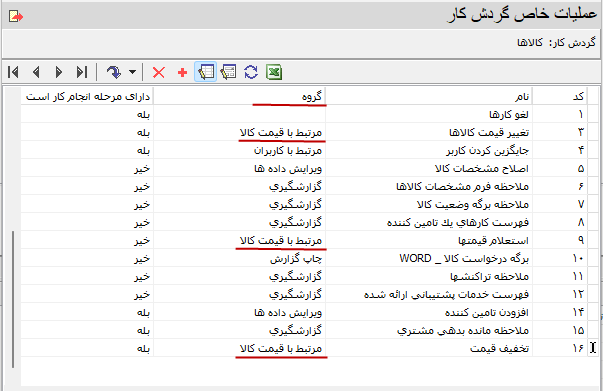The height and width of the screenshot is (391, 603).
Task: Click ويرايش داده ها in row ۵
Action: click(x=240, y=168)
